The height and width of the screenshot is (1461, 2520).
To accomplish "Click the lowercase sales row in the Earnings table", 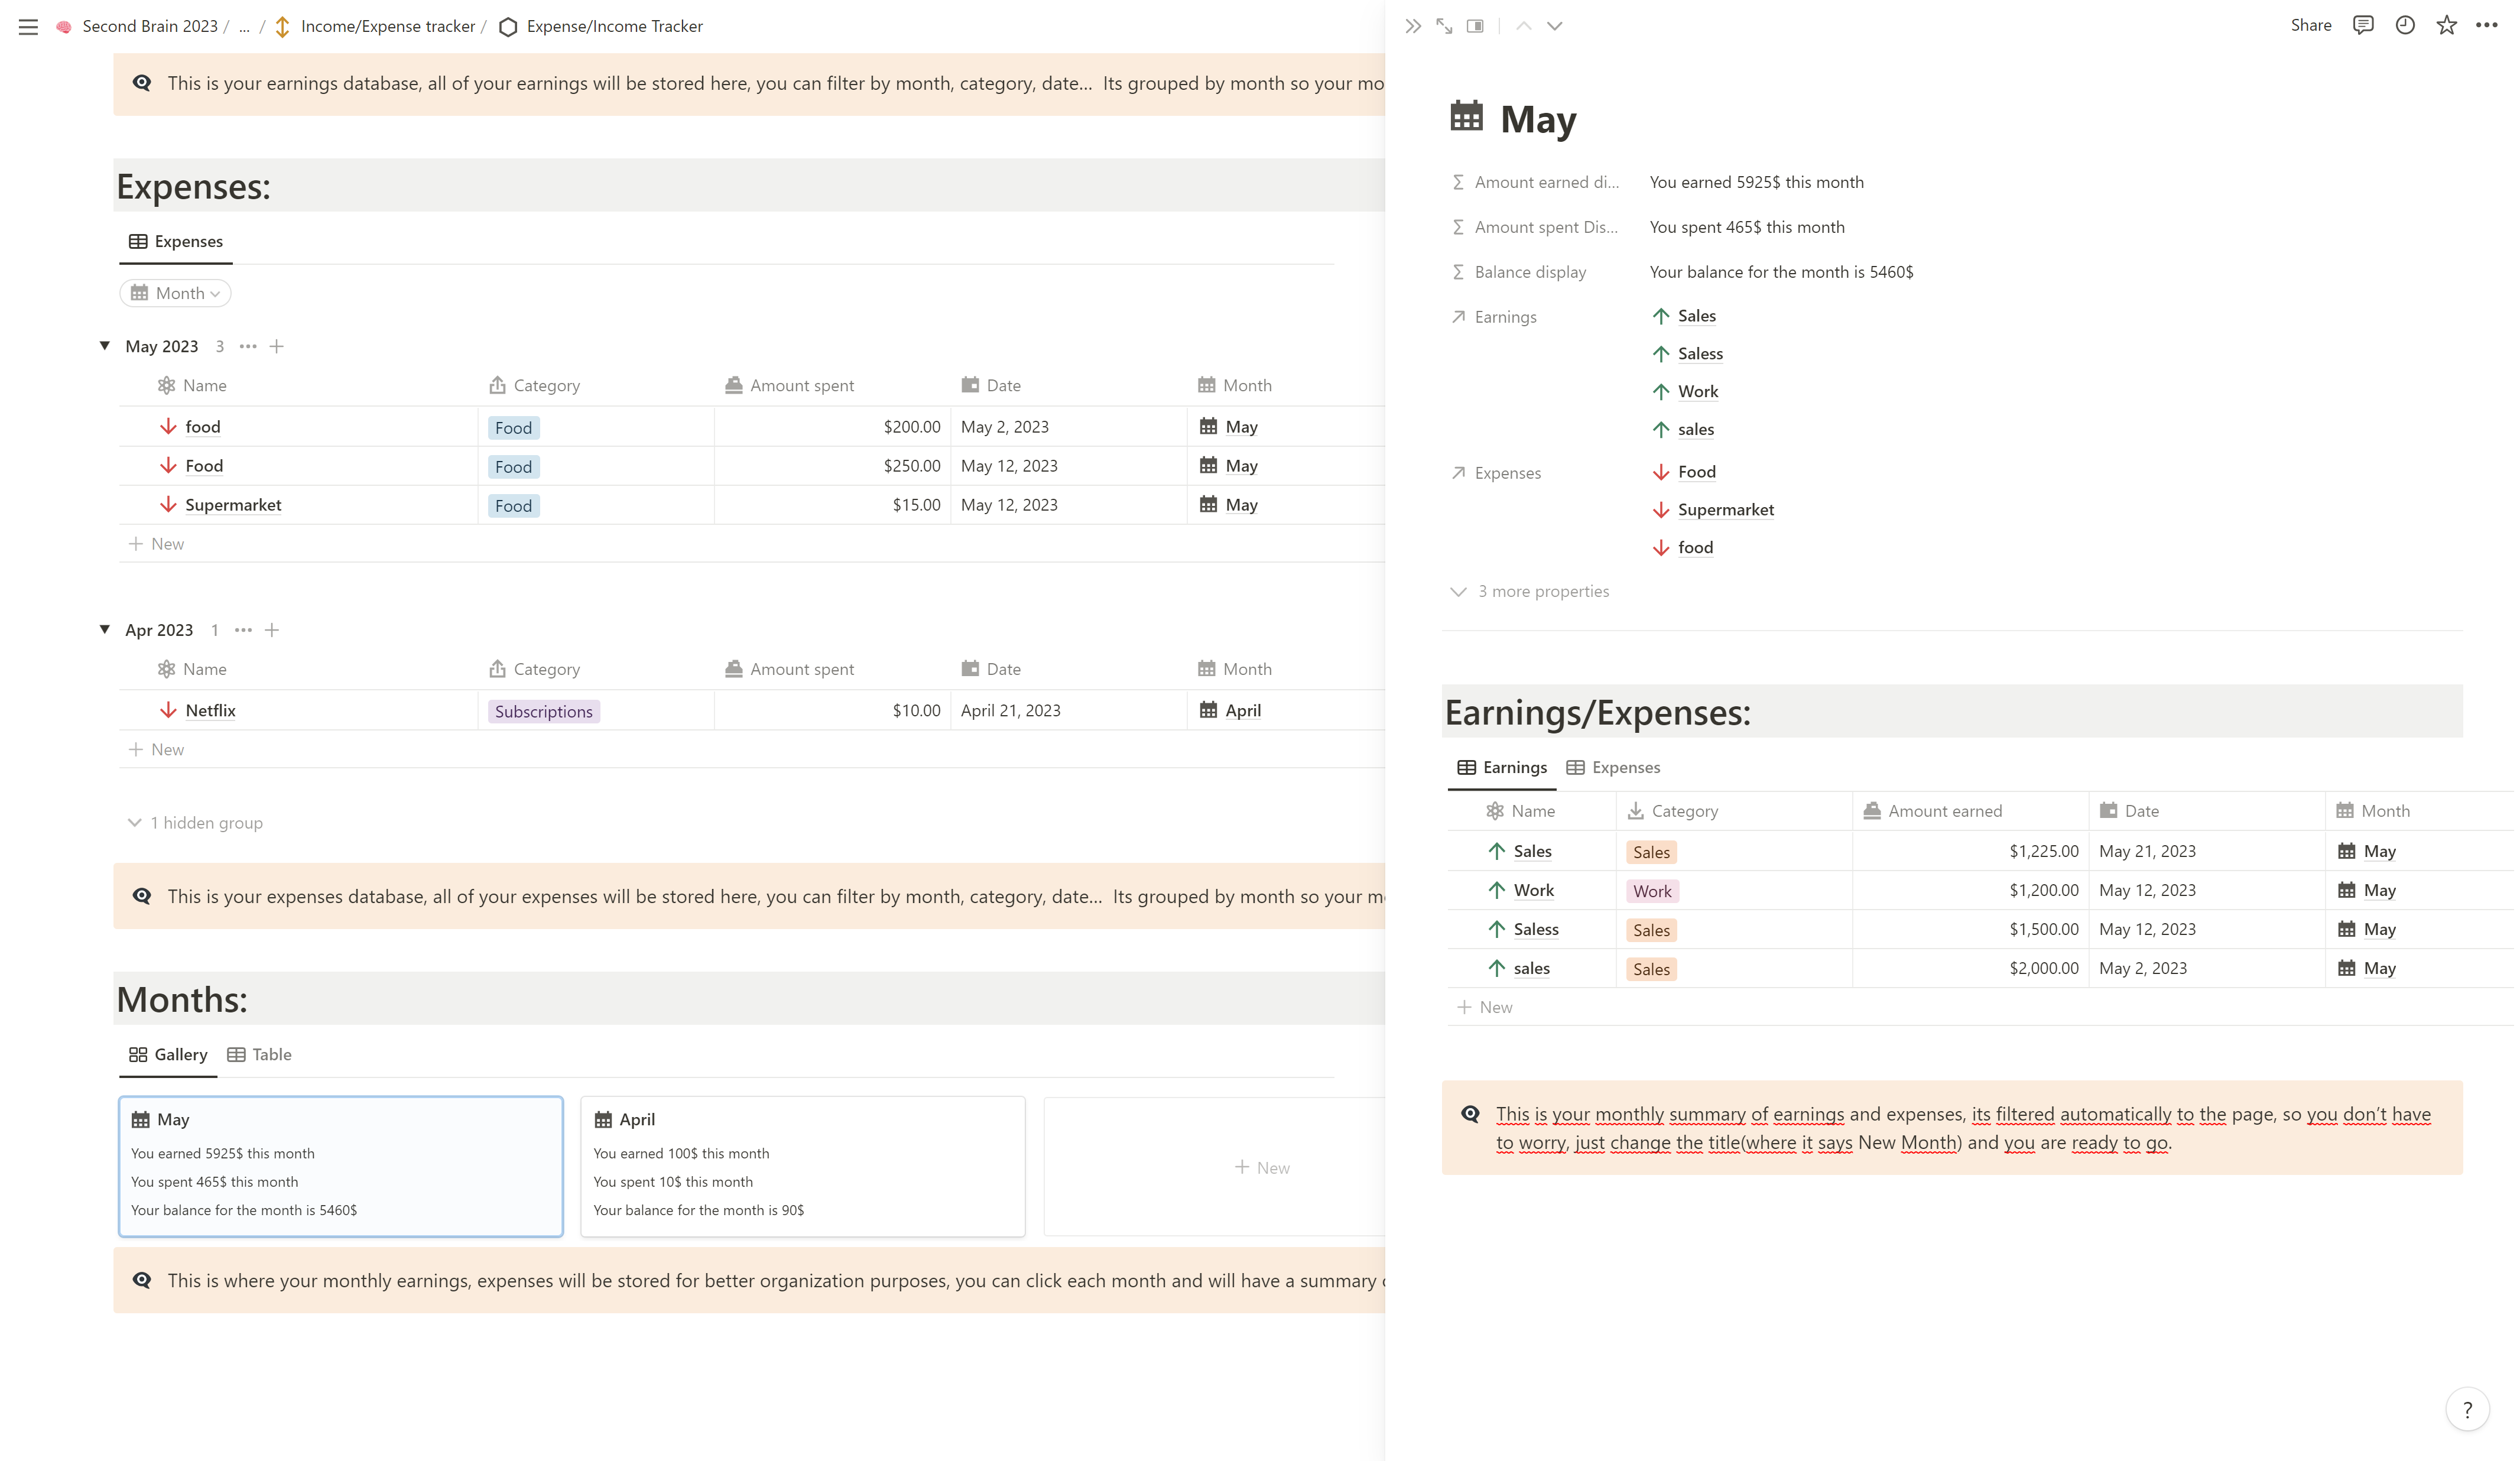I will 1531,969.
